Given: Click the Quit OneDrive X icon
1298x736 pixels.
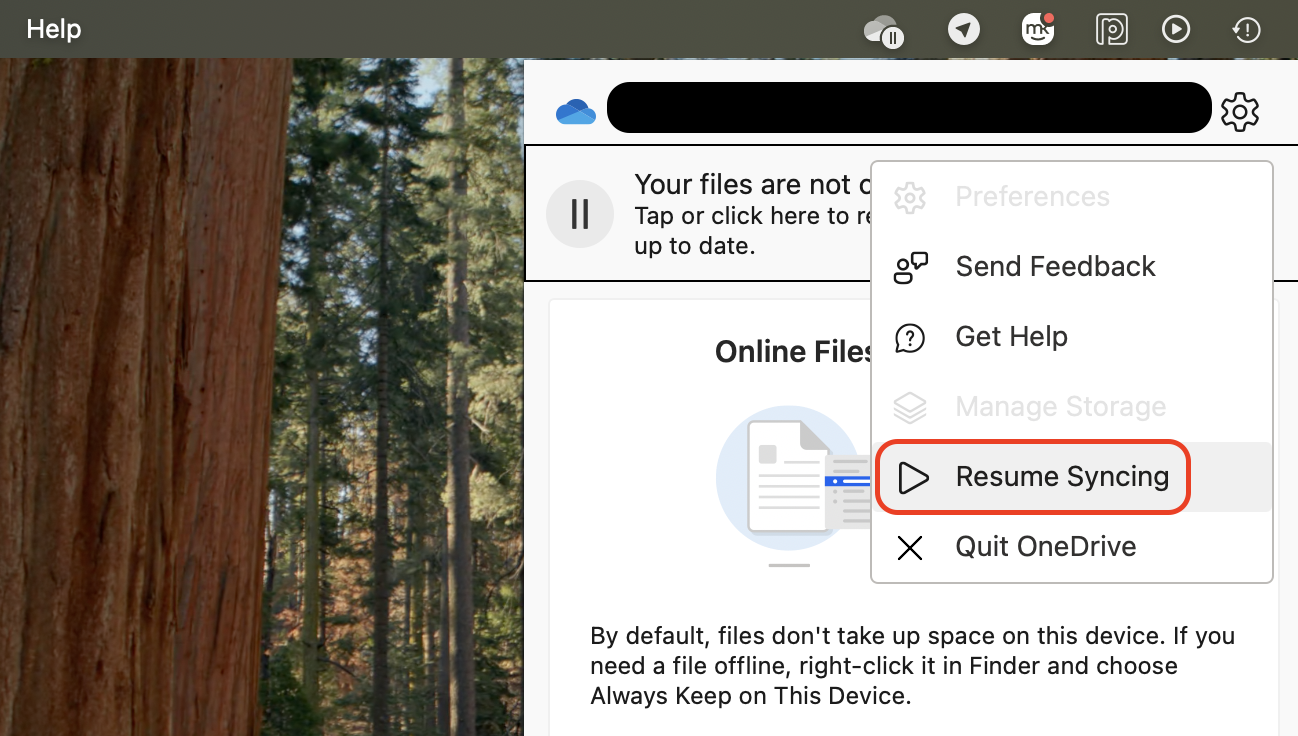Looking at the screenshot, I should pyautogui.click(x=909, y=547).
